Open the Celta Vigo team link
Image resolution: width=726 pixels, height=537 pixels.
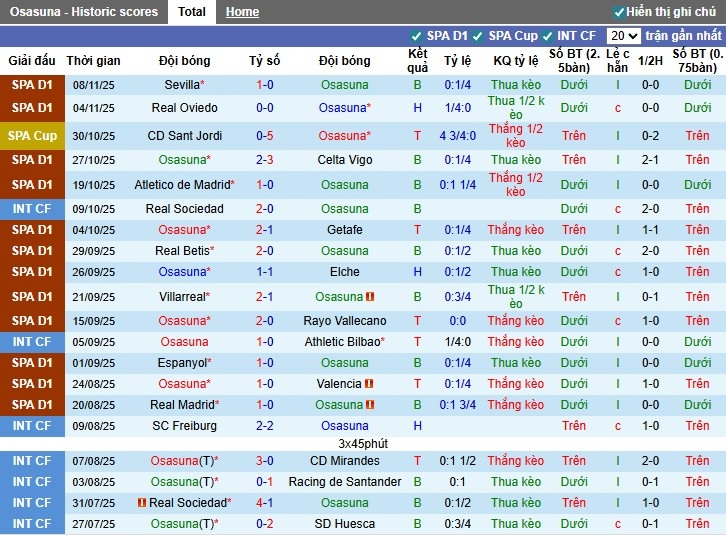344,160
